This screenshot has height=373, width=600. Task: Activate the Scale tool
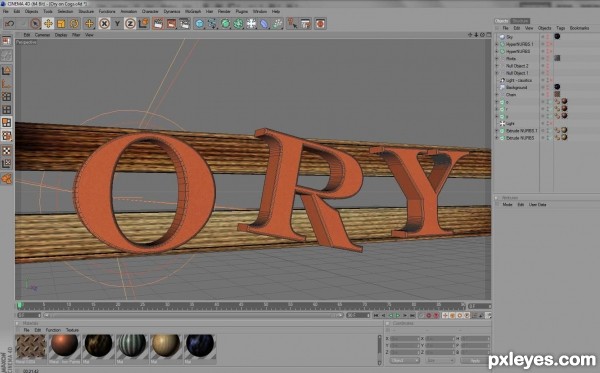[61, 24]
